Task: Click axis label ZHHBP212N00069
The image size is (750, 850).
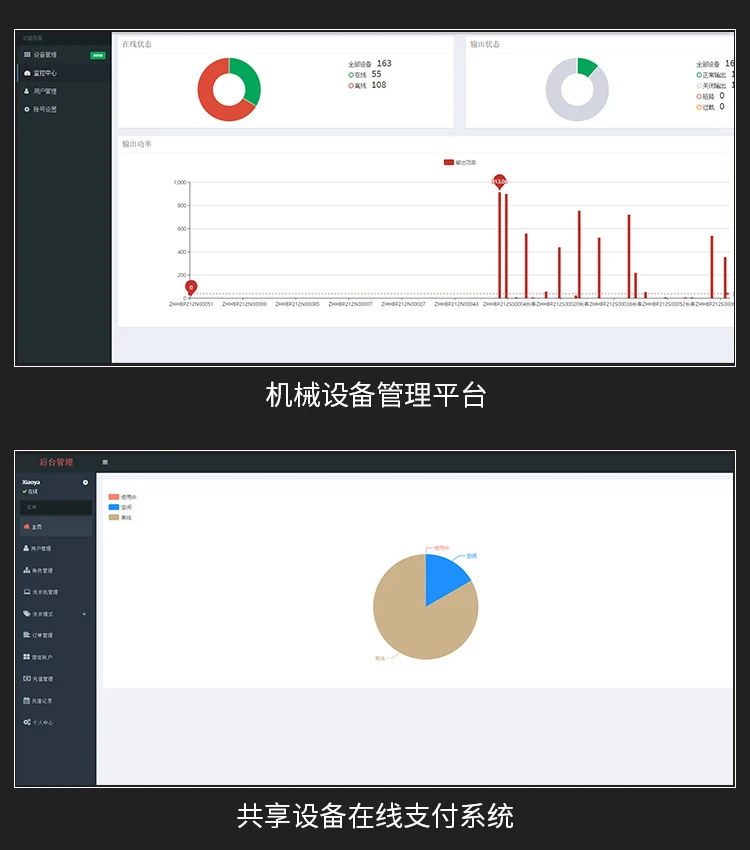Action: point(244,305)
